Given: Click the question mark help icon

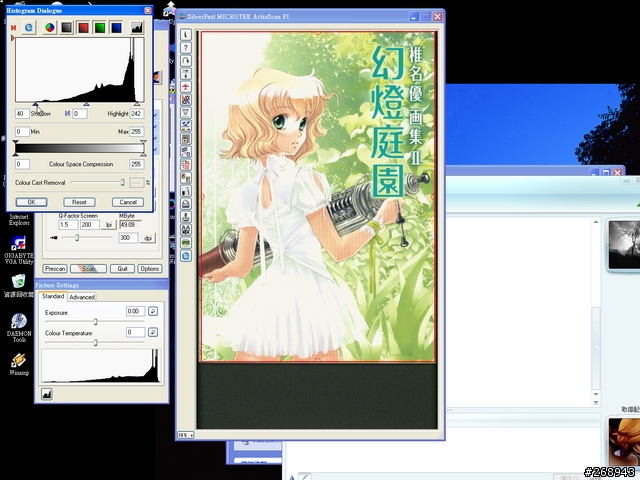Looking at the screenshot, I should click(186, 48).
